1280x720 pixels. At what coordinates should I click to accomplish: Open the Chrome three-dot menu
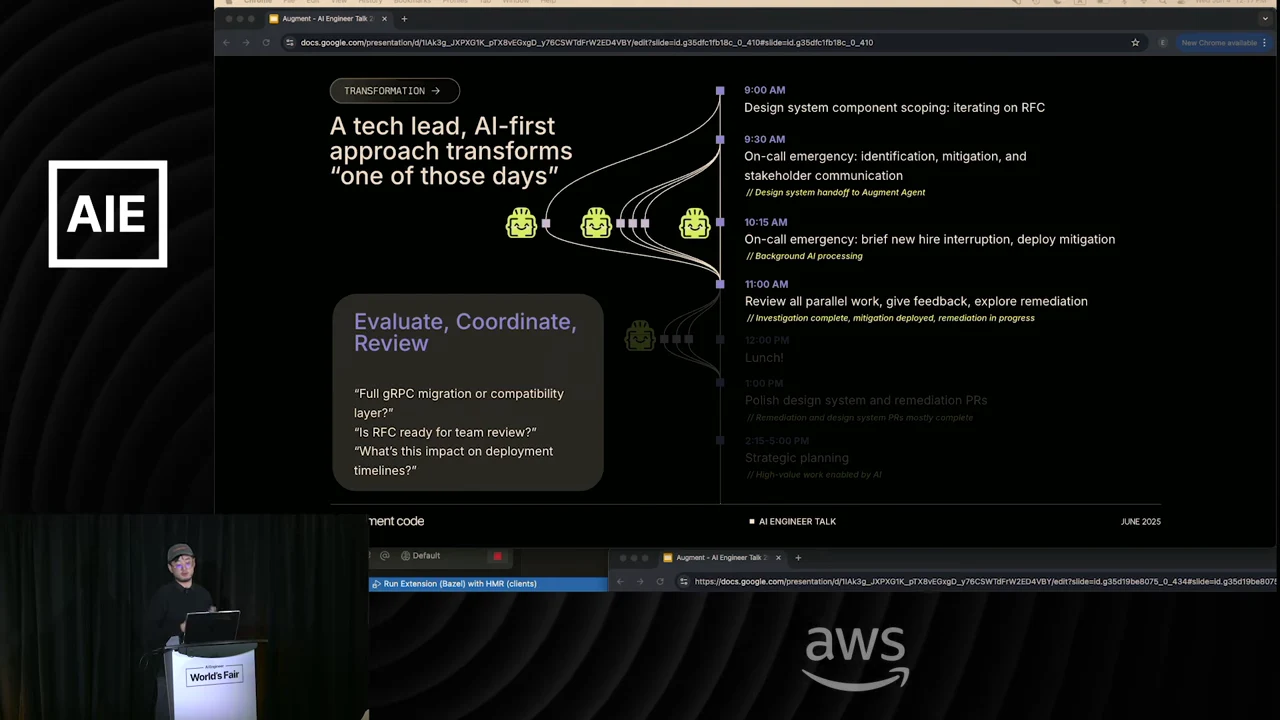click(1264, 42)
